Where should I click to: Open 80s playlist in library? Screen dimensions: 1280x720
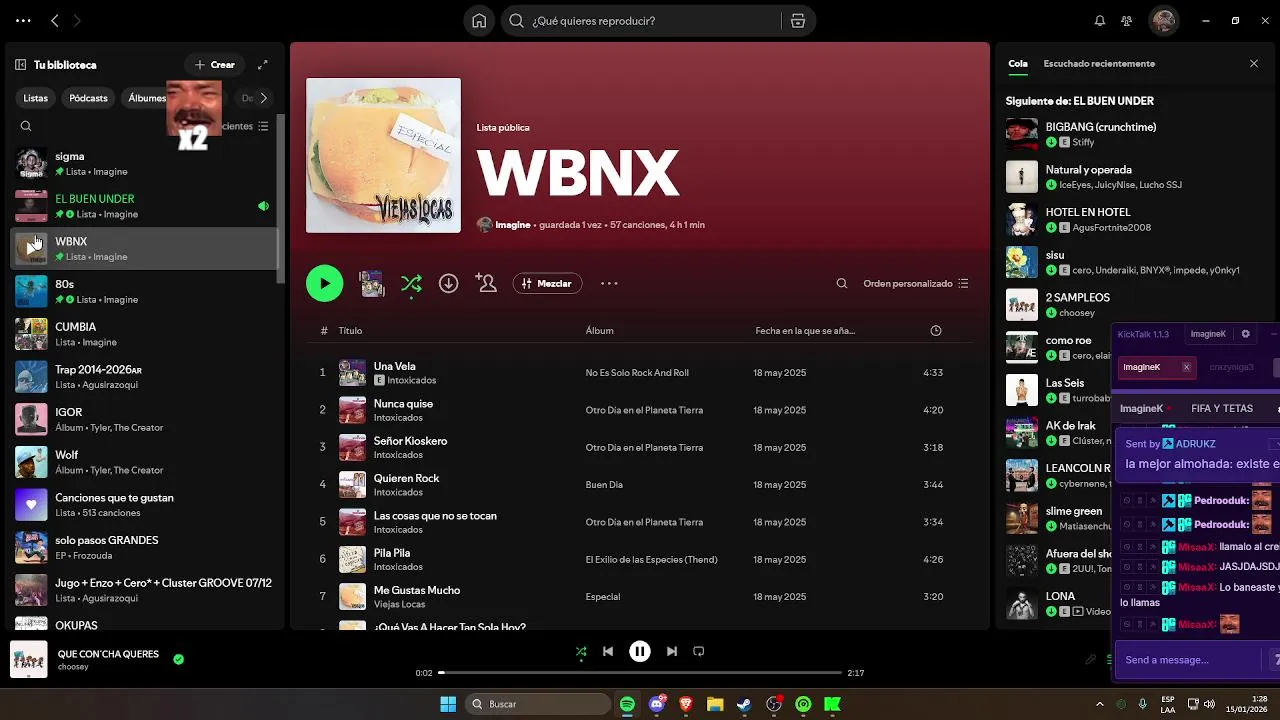tap(145, 292)
